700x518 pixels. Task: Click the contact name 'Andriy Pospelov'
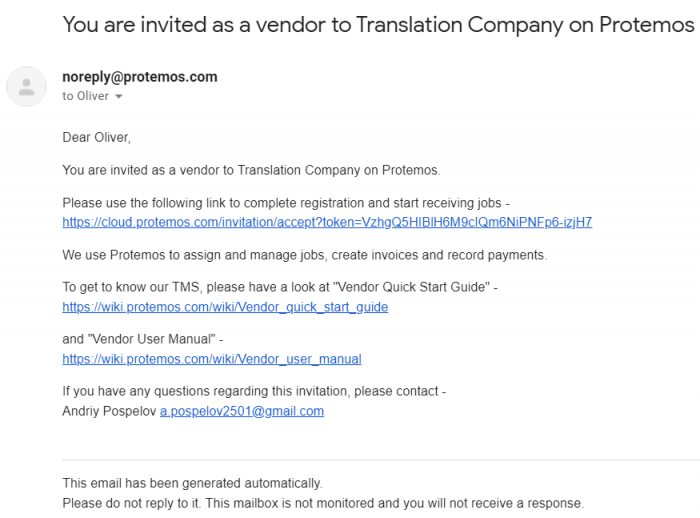108,411
